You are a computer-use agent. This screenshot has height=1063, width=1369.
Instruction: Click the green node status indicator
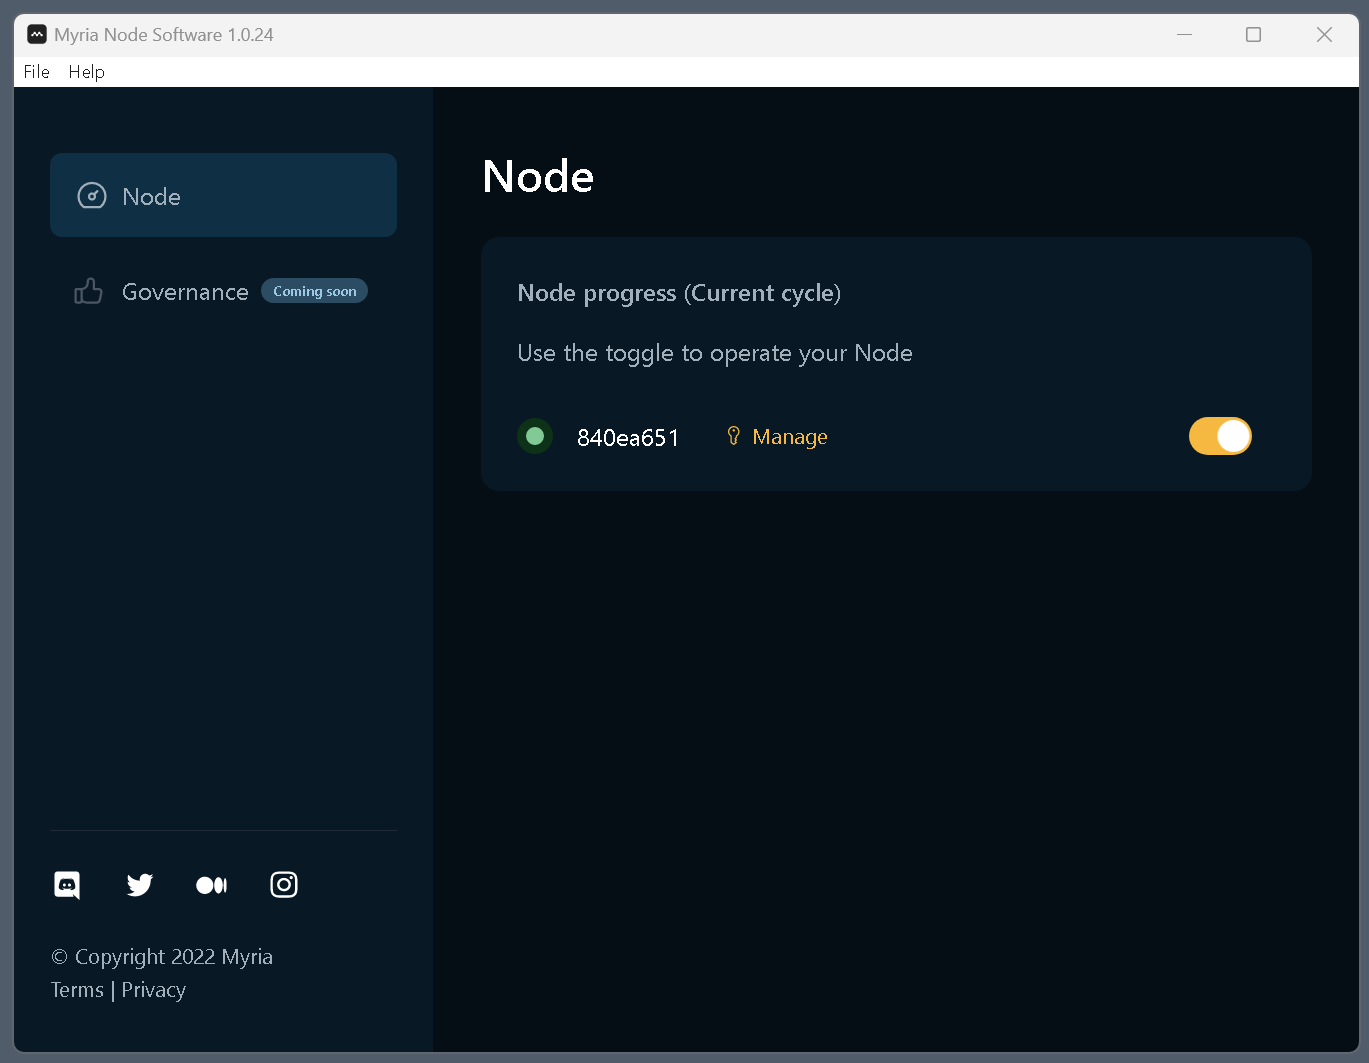[x=535, y=436]
